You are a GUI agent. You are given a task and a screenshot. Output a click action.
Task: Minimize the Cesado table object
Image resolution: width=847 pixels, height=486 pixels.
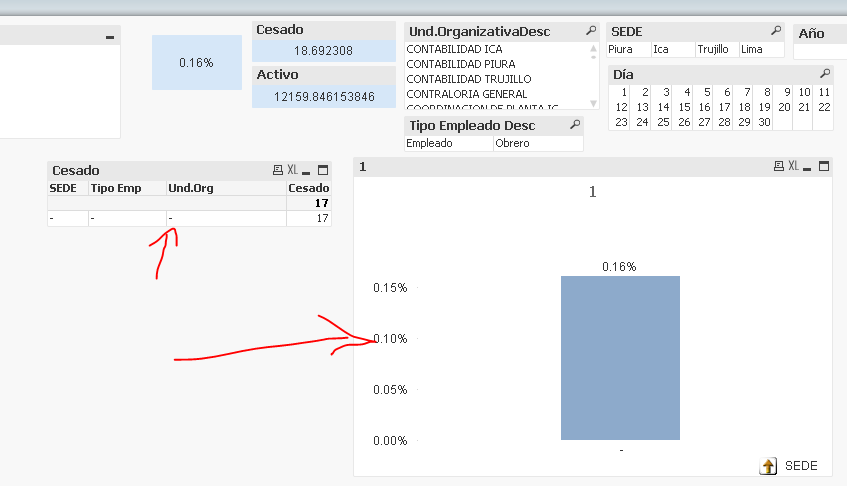(x=306, y=171)
